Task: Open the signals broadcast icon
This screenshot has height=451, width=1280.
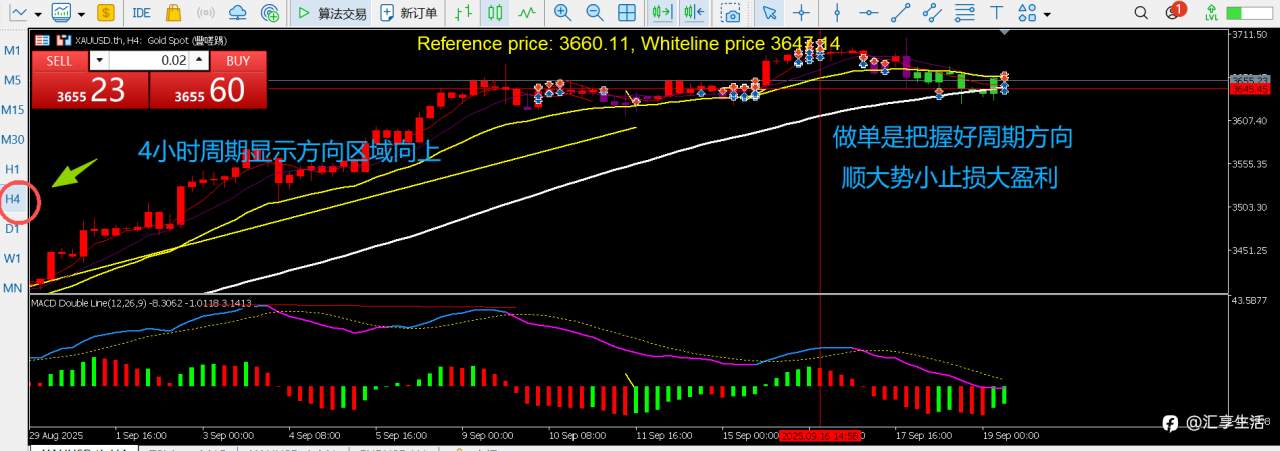Action: pos(205,13)
